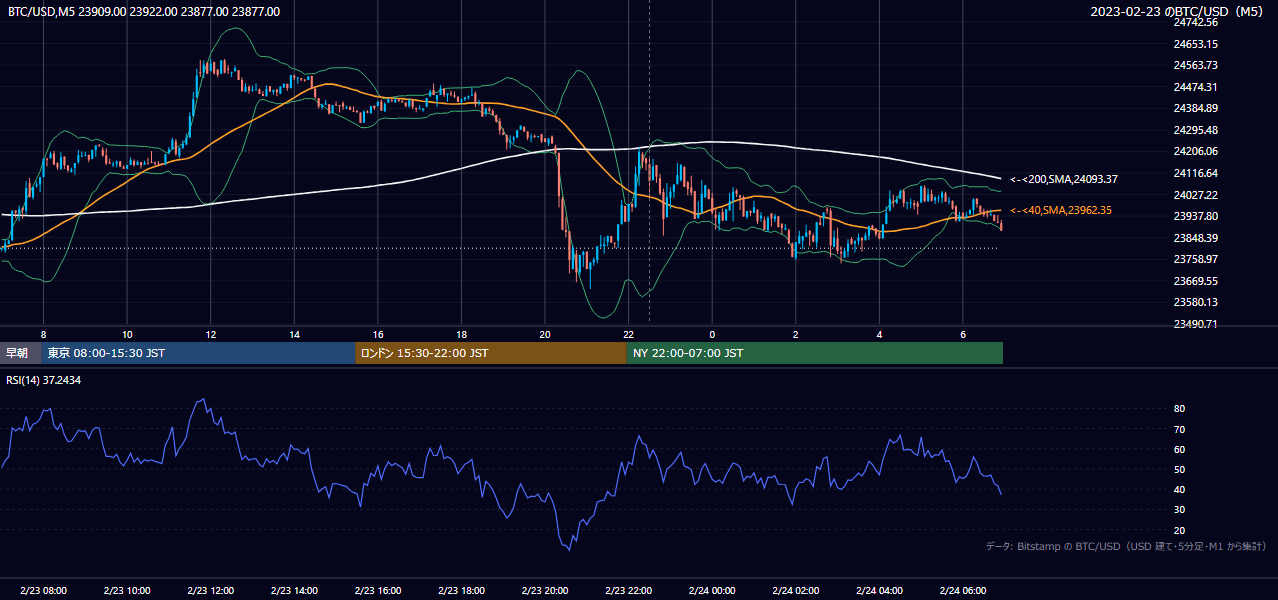Click the 早朝 session bar segment
1278x600 pixels.
21,353
